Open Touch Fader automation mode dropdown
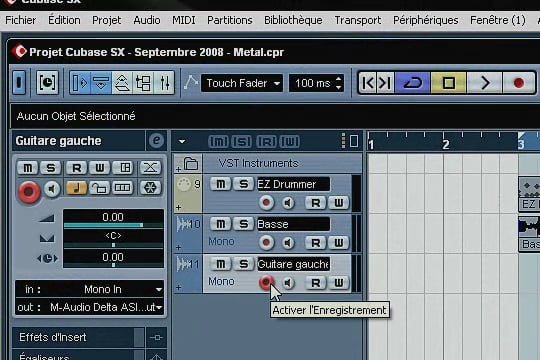This screenshot has height=360, width=540. [242, 83]
